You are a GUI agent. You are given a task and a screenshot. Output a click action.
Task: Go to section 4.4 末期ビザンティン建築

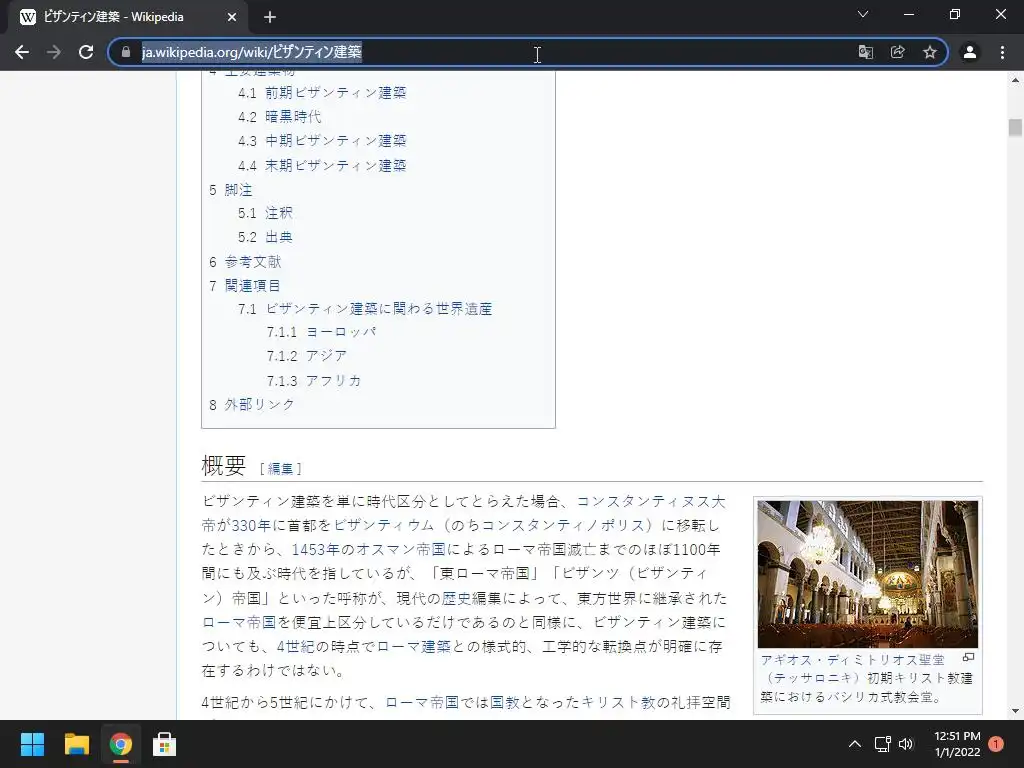pos(322,166)
